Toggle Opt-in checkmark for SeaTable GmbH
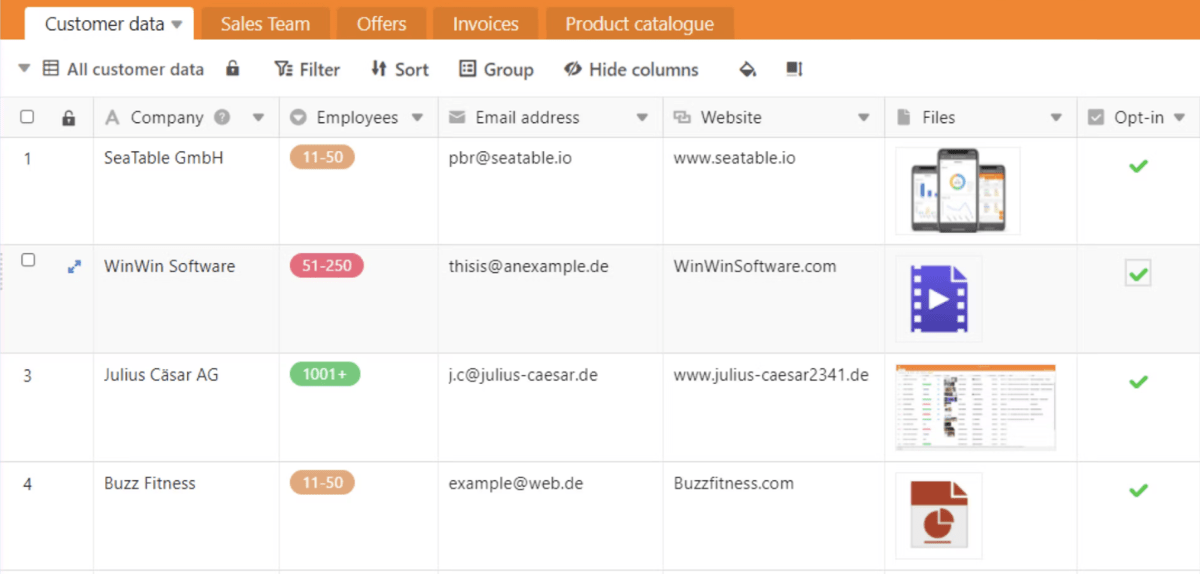 click(x=1138, y=165)
